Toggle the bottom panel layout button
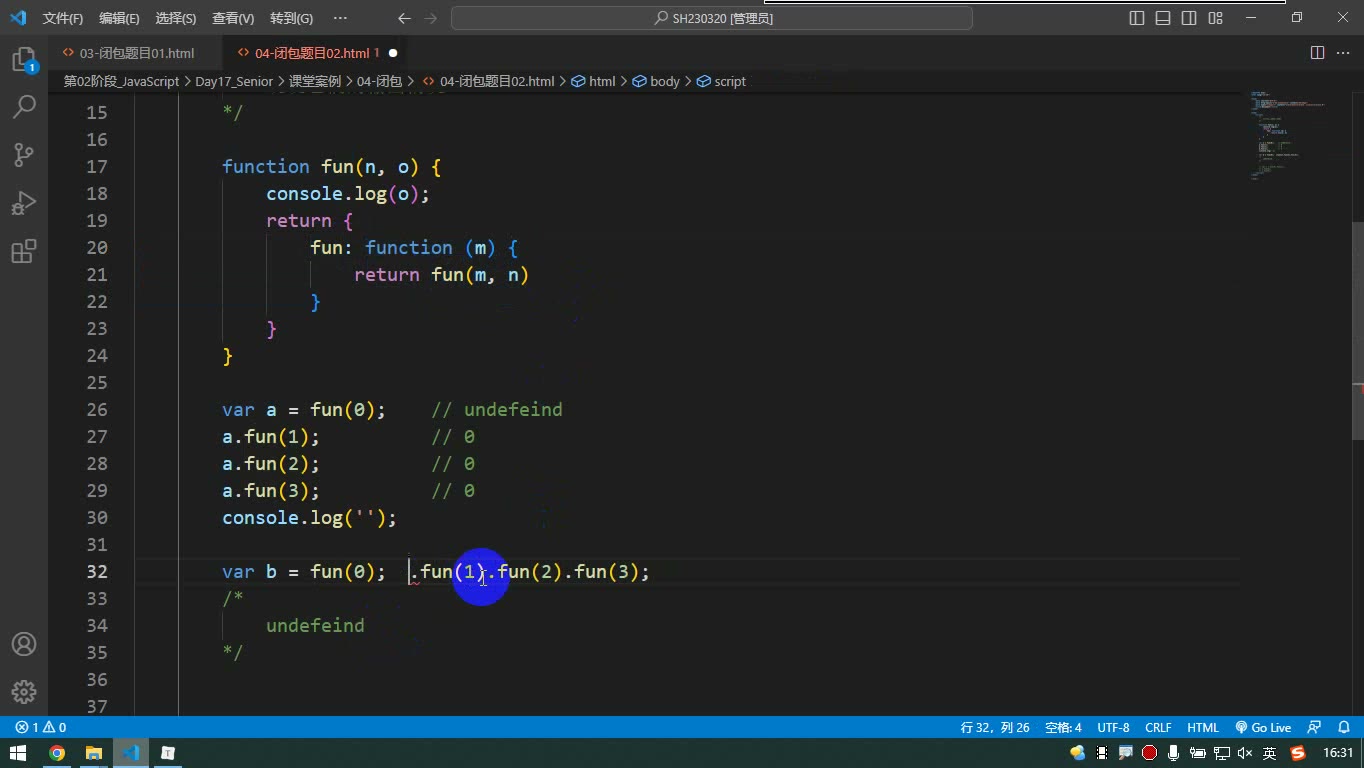 pos(1163,18)
